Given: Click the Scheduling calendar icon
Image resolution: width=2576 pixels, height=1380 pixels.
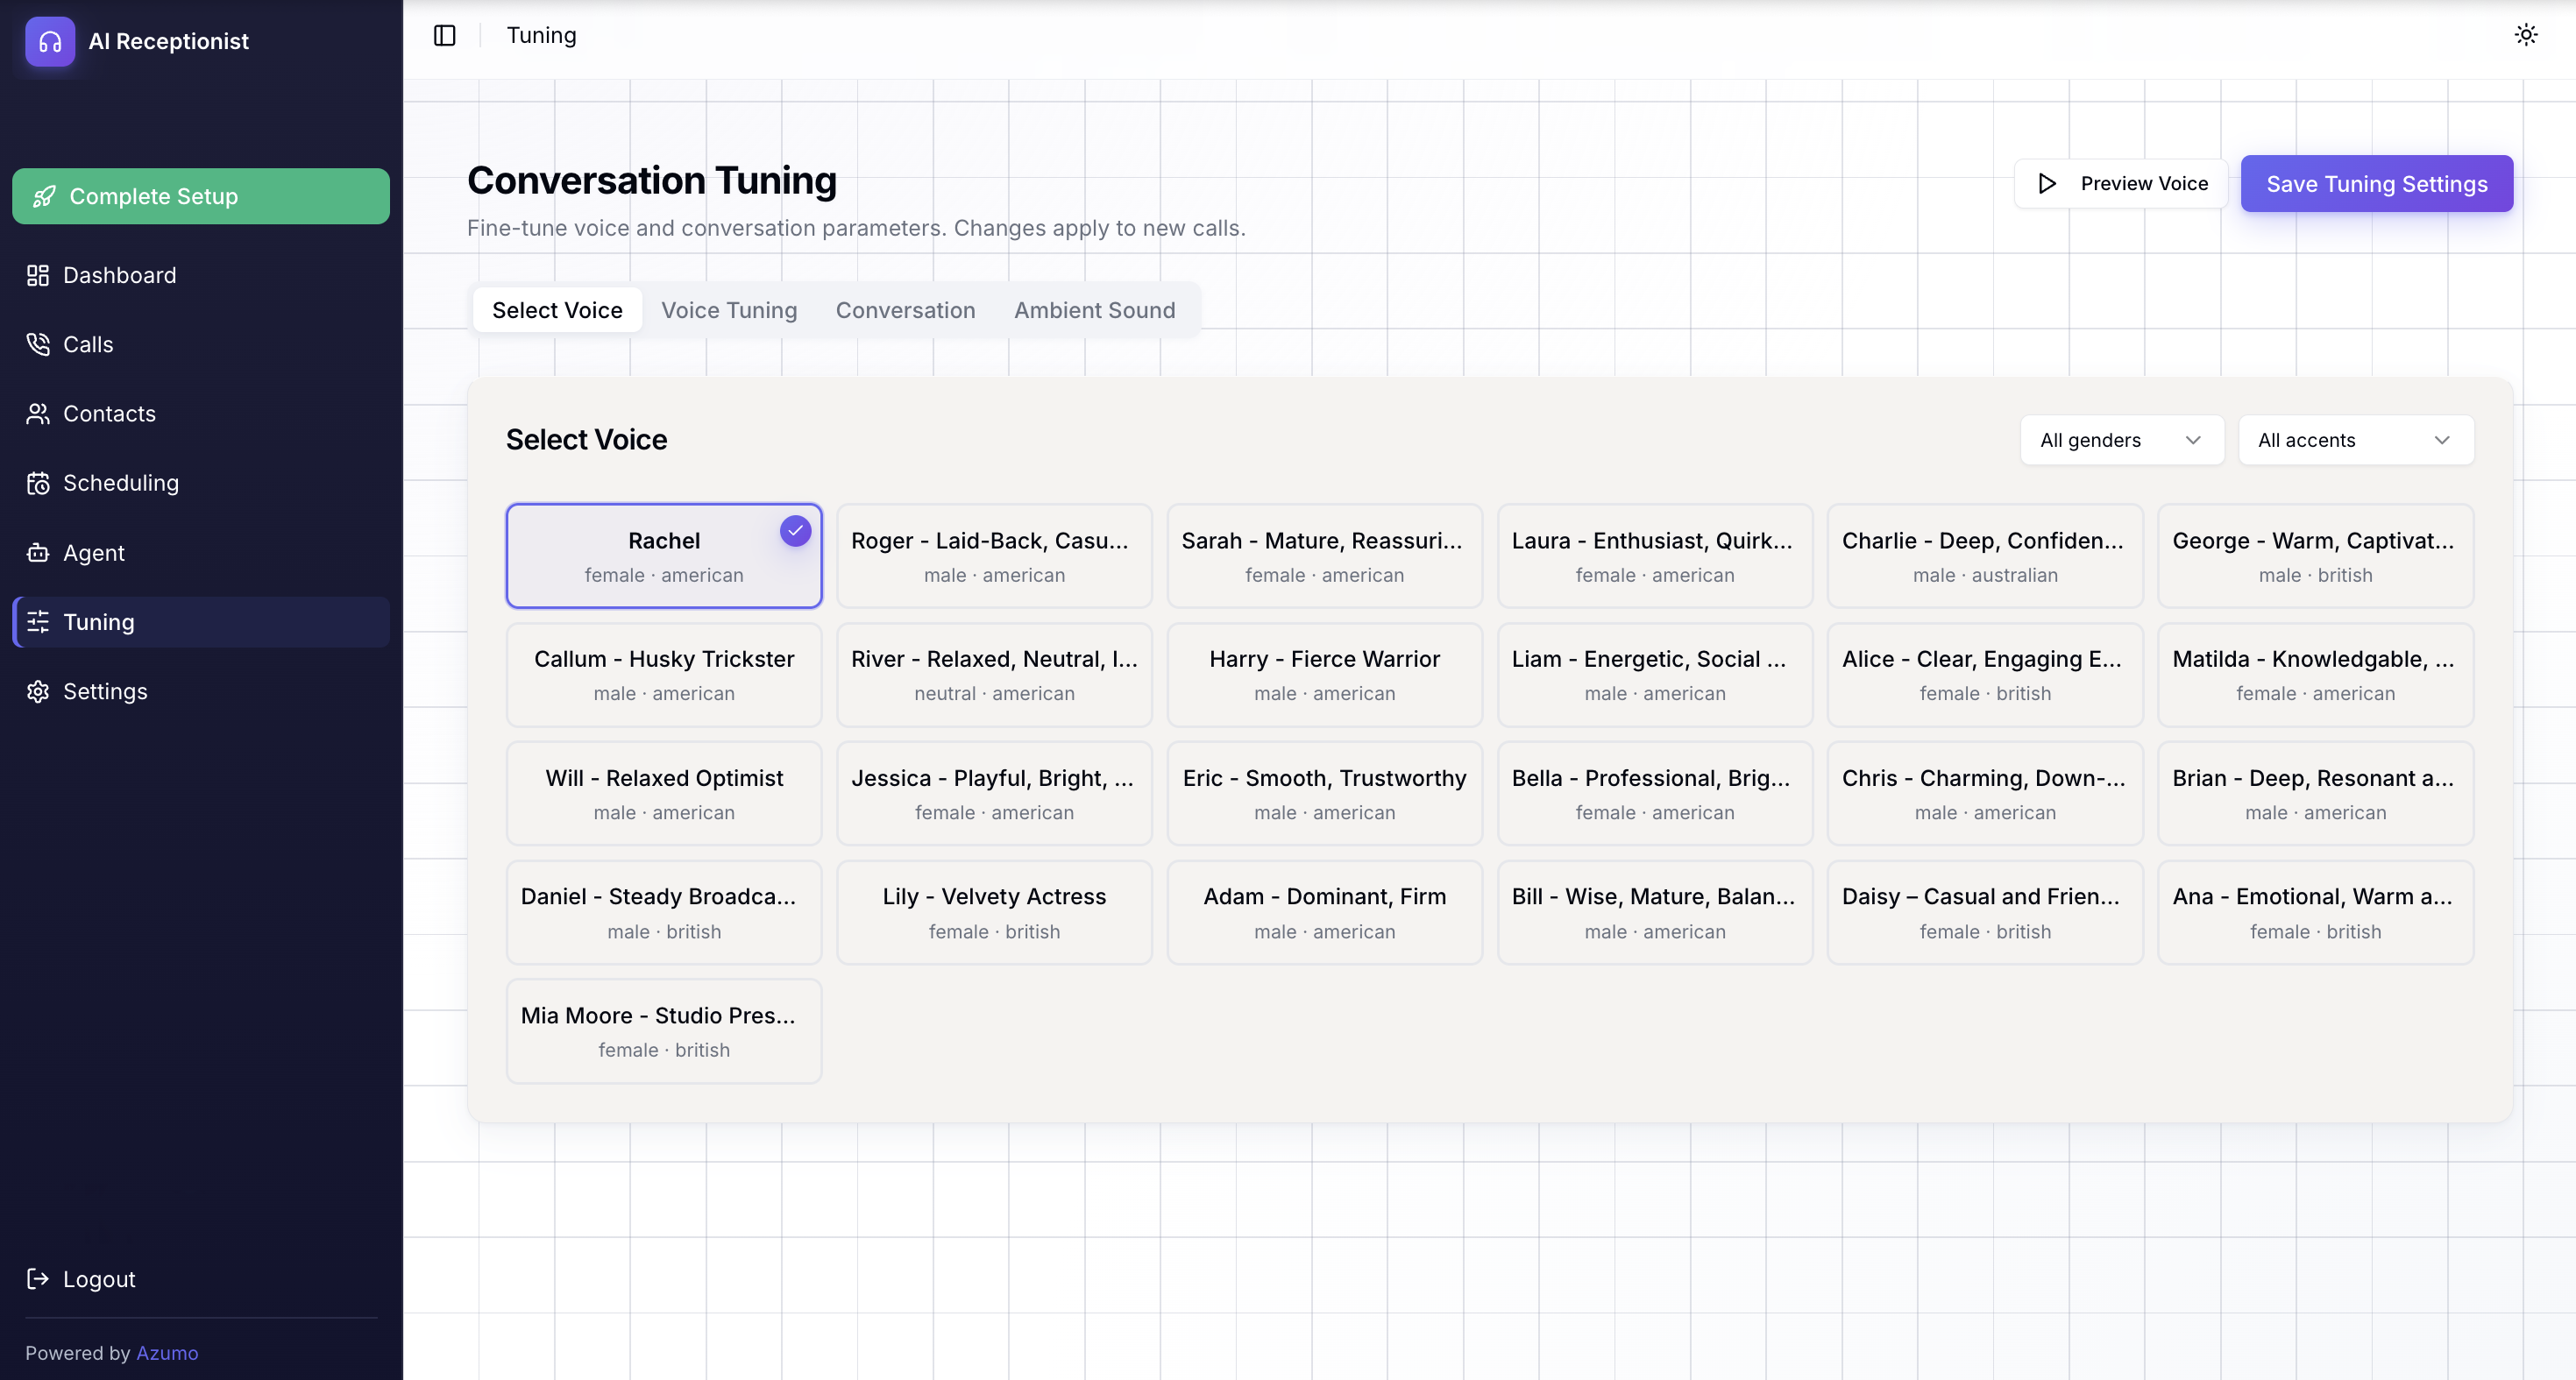Looking at the screenshot, I should (x=38, y=483).
